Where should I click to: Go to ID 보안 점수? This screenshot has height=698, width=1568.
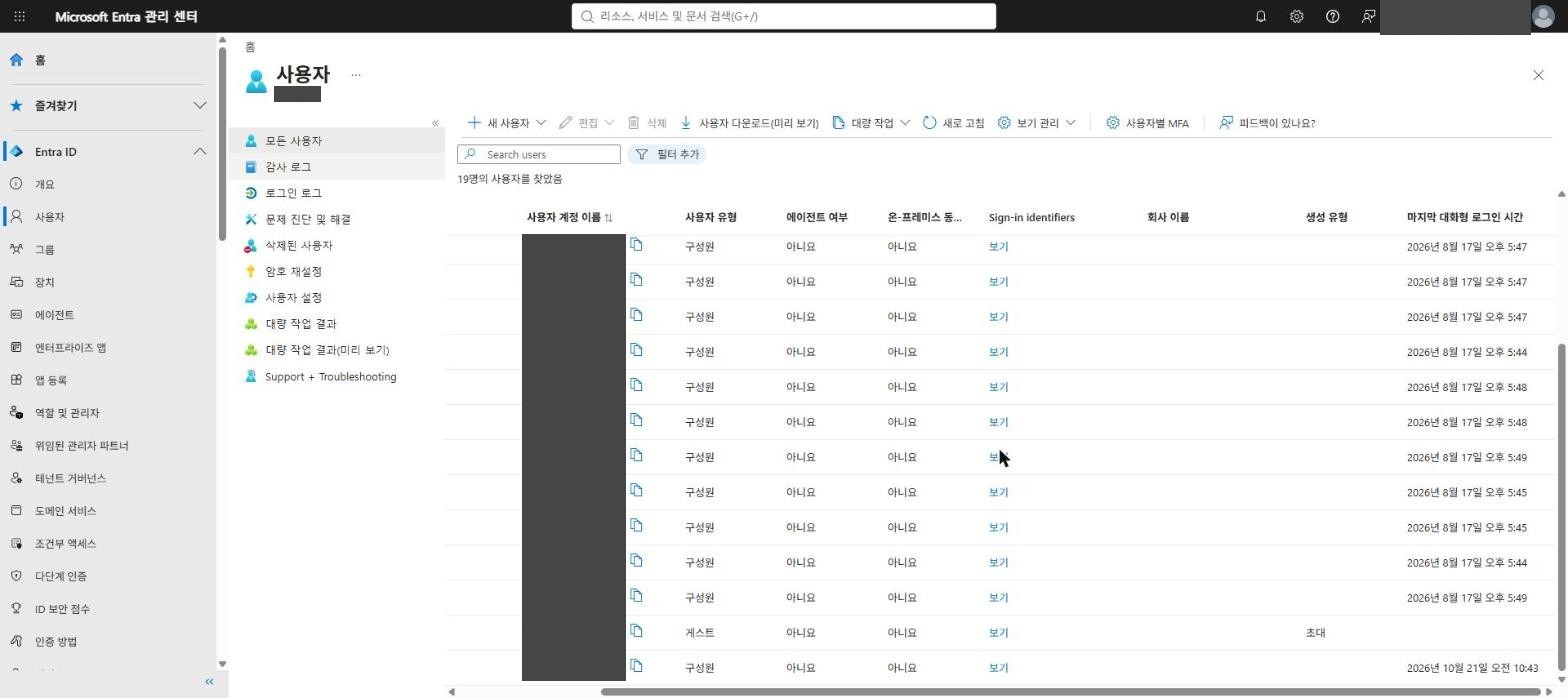(62, 608)
